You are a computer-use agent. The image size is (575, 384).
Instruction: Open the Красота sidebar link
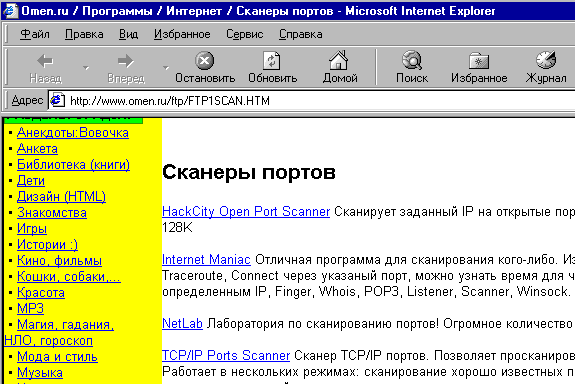click(41, 293)
